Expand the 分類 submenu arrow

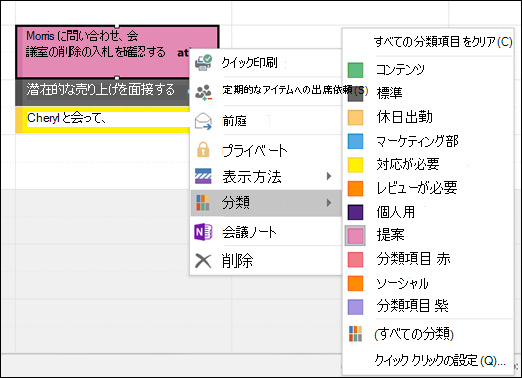tap(329, 202)
